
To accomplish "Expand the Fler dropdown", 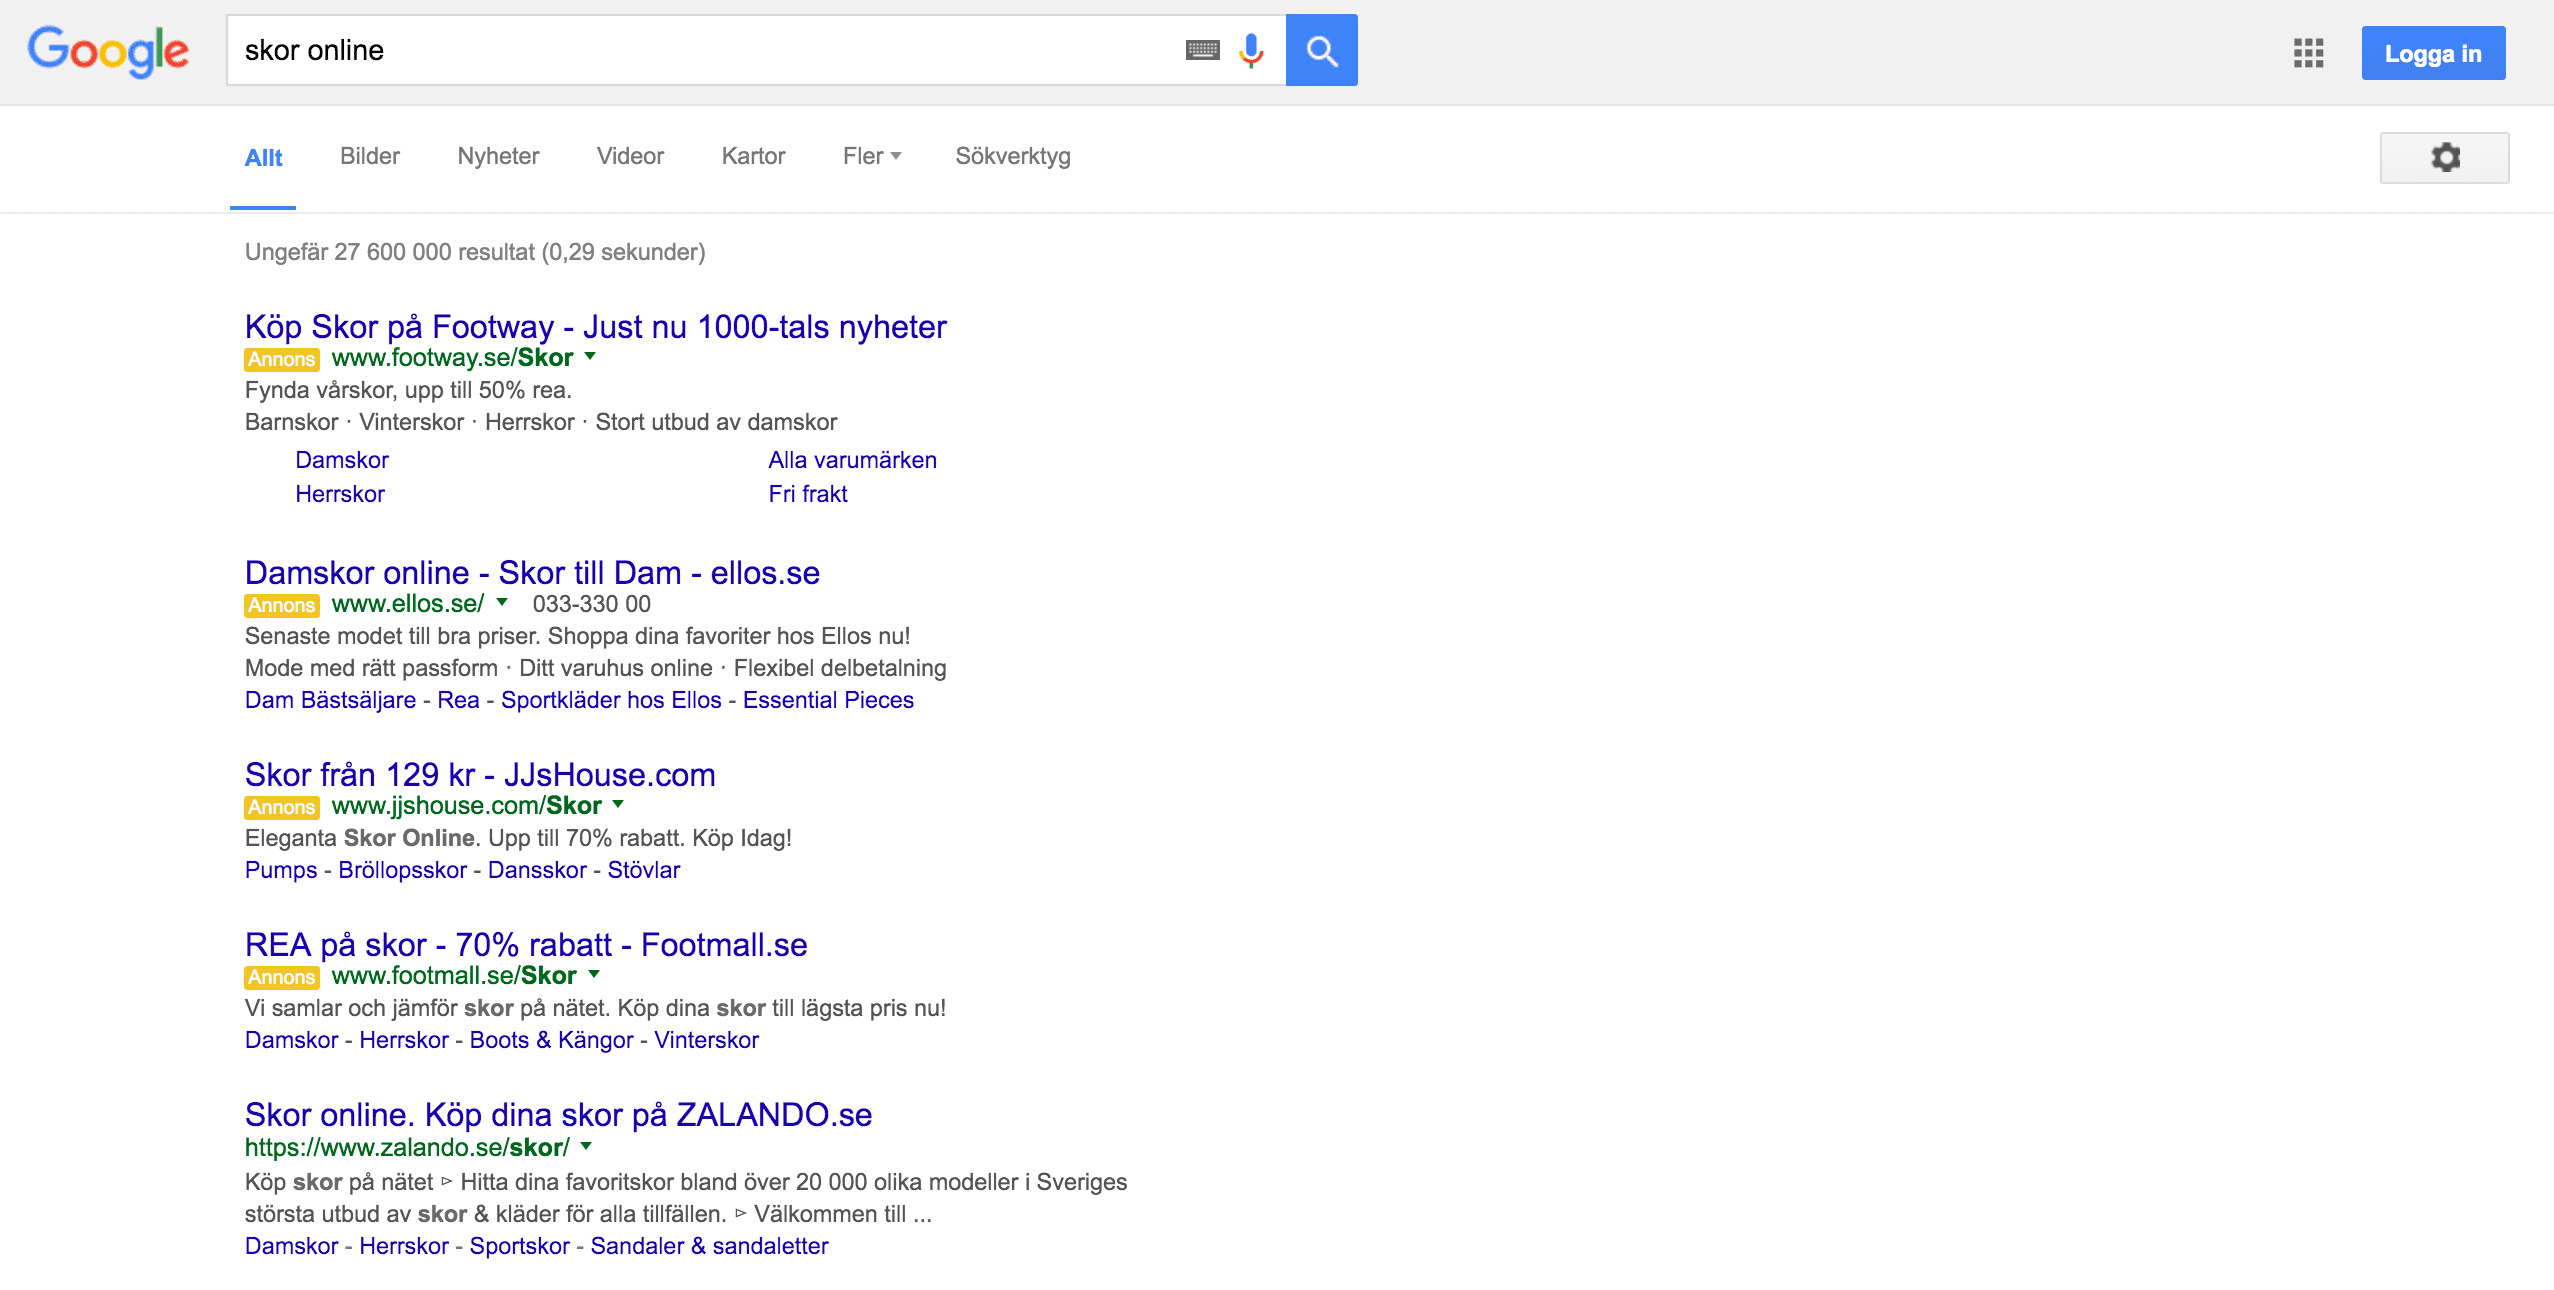I will [872, 156].
